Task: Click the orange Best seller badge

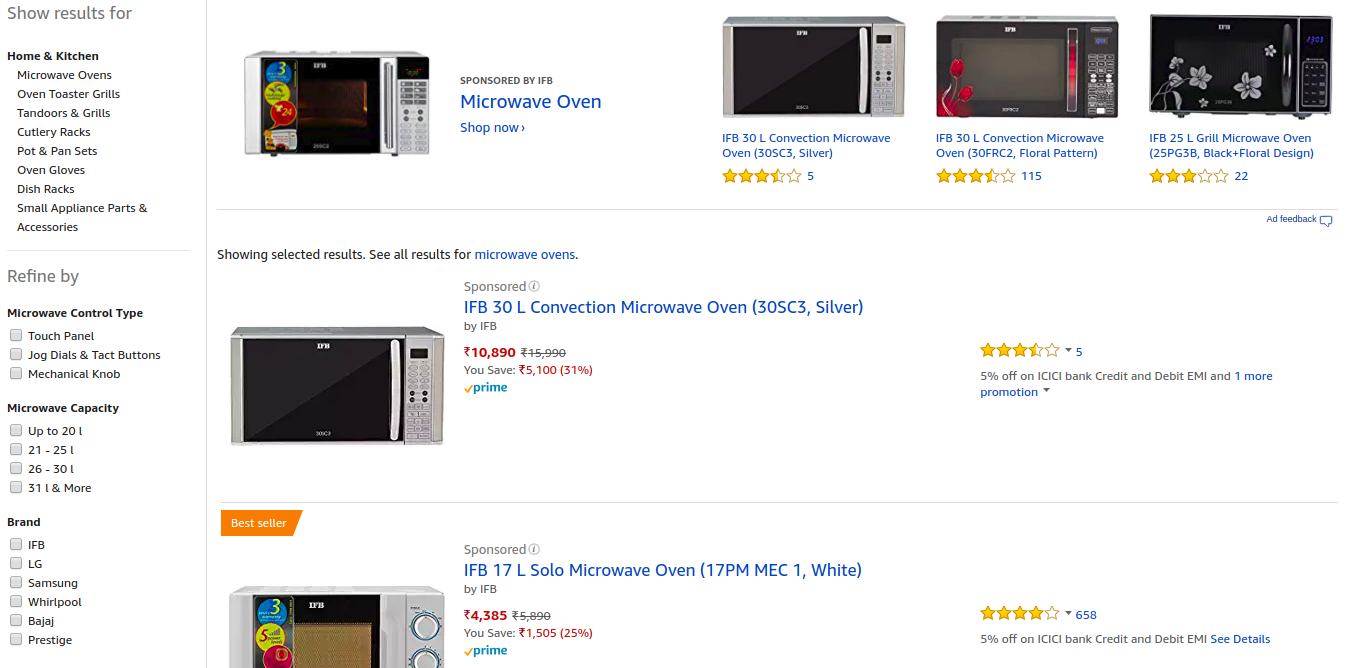Action: (x=260, y=523)
